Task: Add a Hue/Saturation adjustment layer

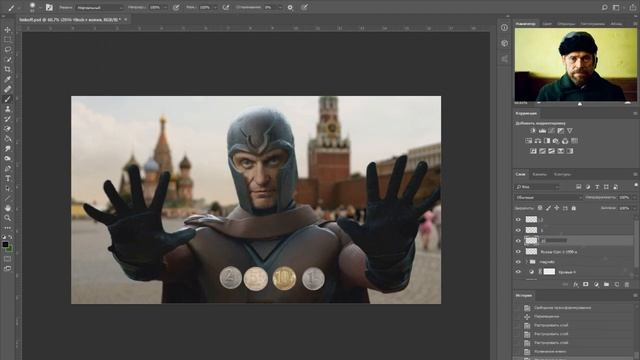Action: pos(529,141)
